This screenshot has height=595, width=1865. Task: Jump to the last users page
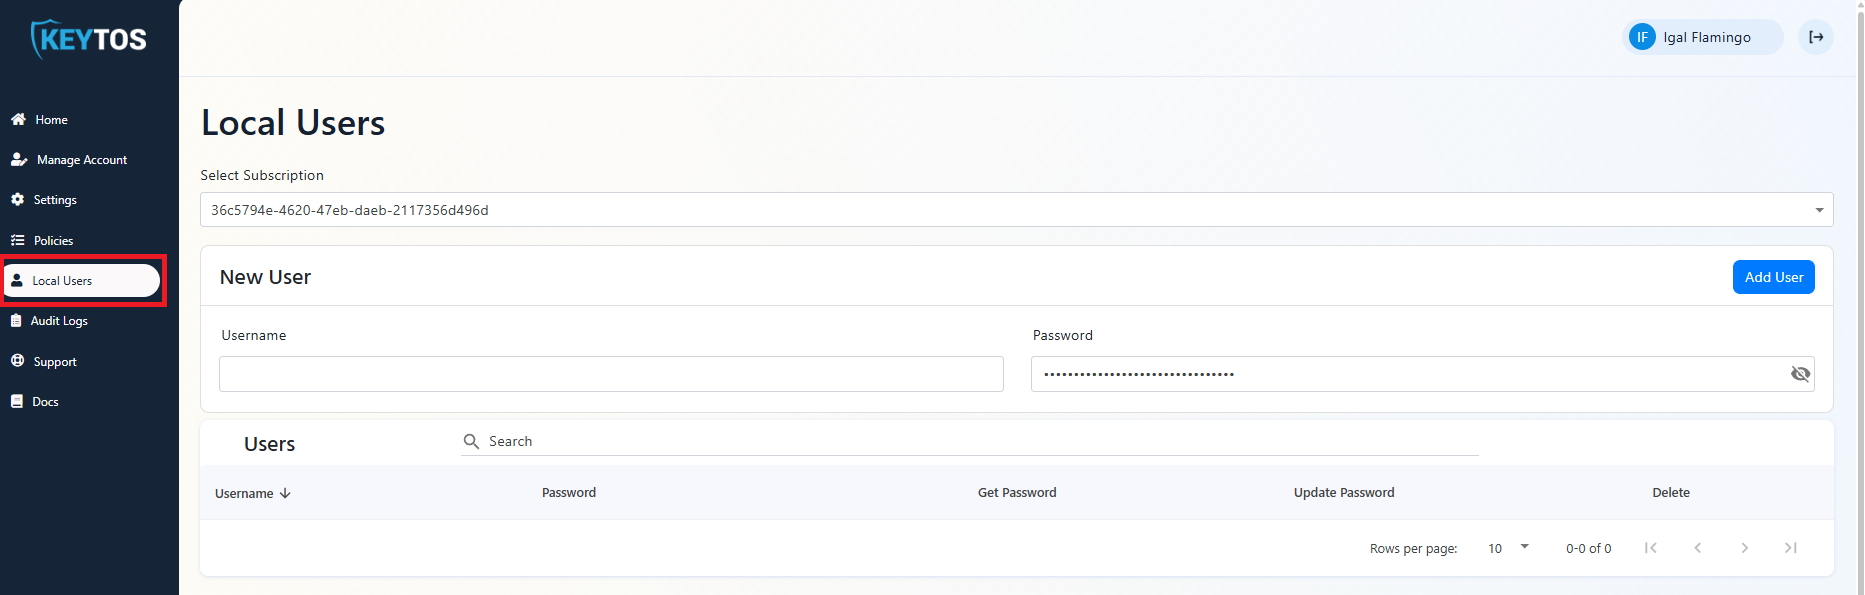click(1791, 548)
